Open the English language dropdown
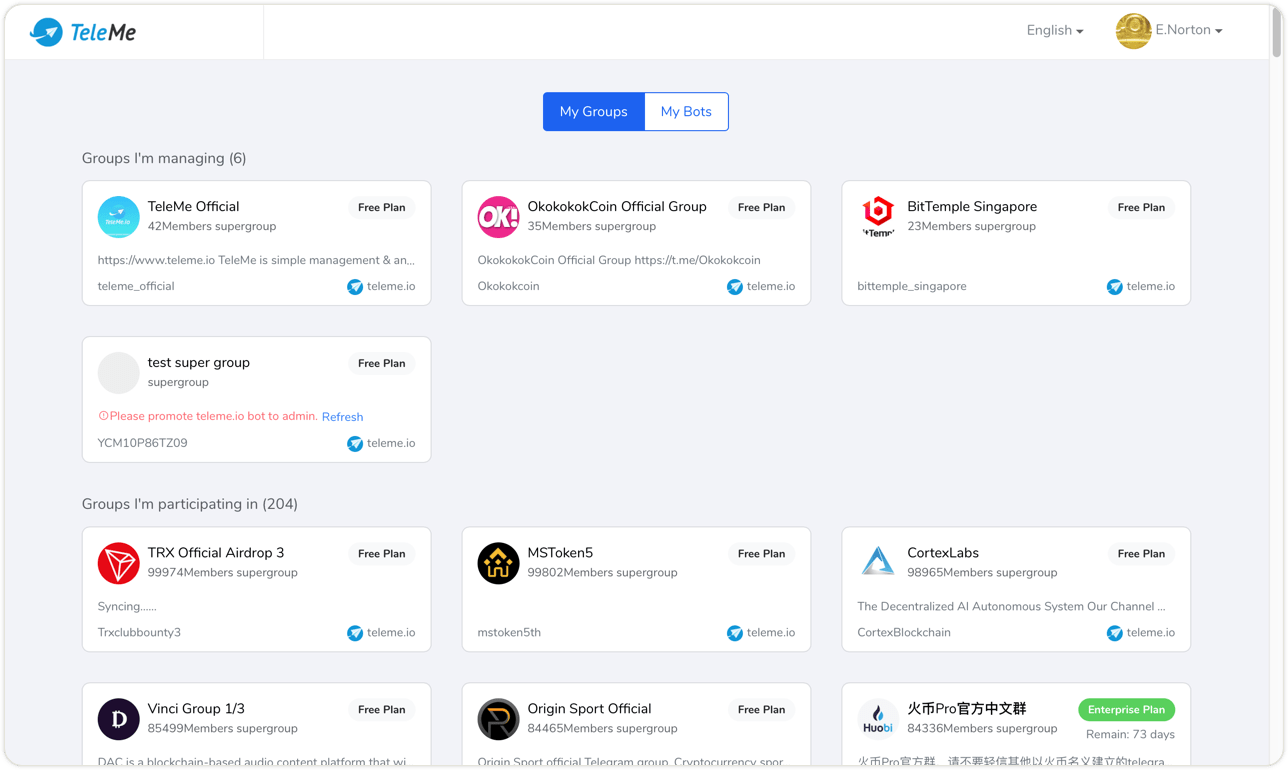 pyautogui.click(x=1054, y=30)
